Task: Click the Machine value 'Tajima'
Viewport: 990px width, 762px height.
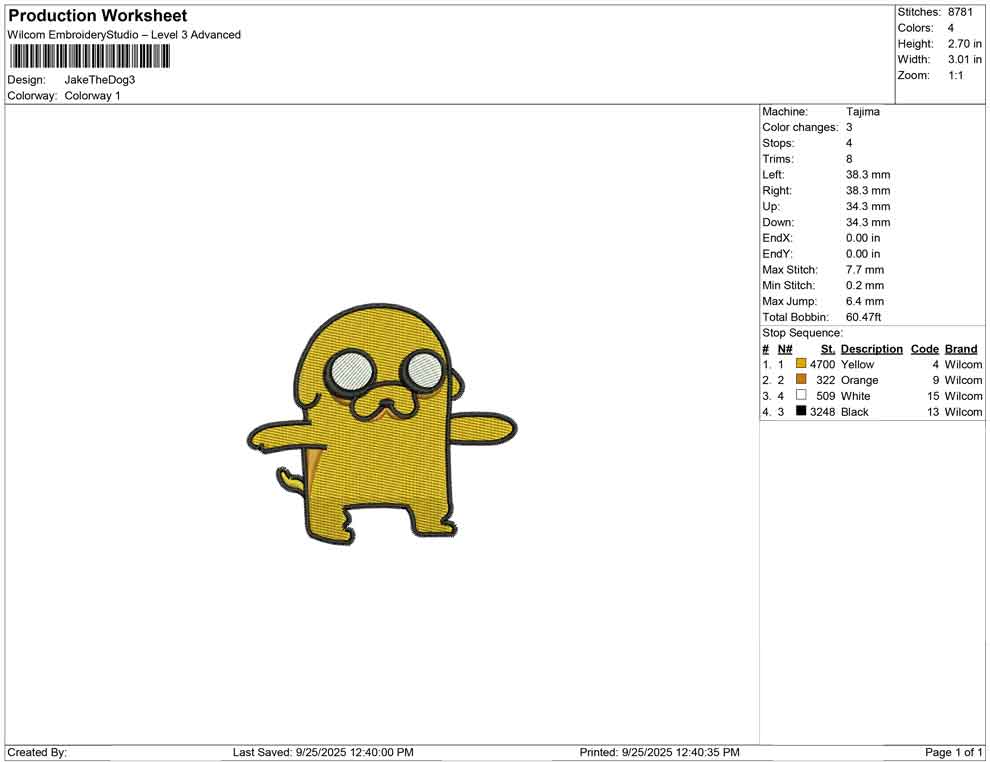Action: (x=863, y=112)
